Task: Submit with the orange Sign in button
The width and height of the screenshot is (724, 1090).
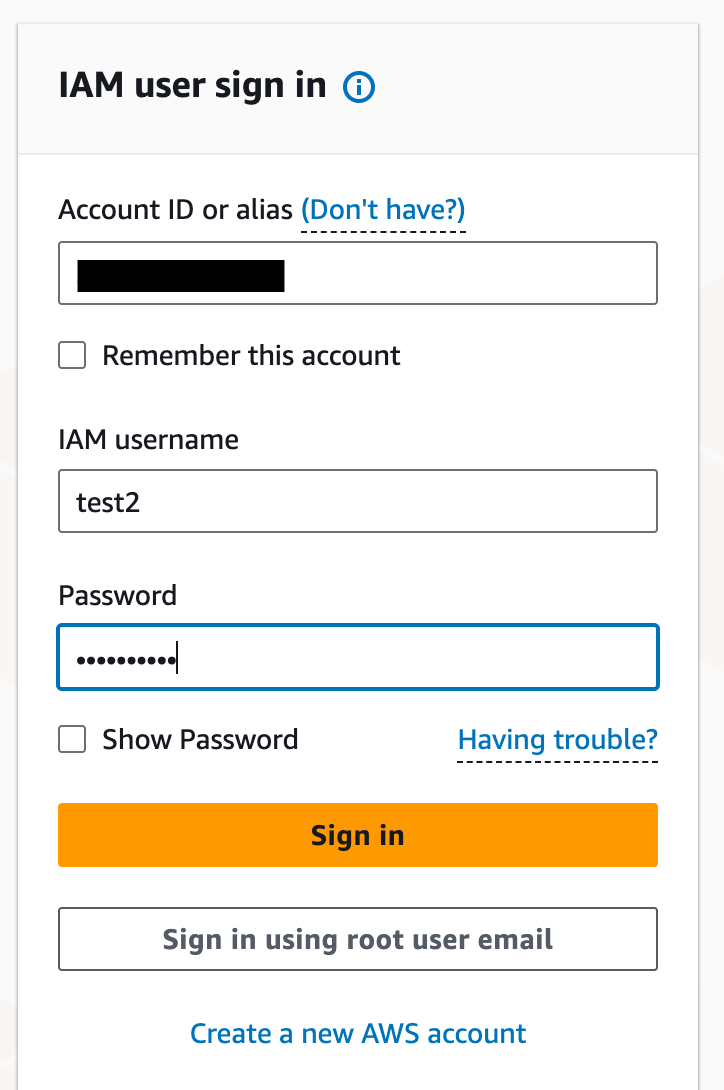Action: pyautogui.click(x=358, y=835)
